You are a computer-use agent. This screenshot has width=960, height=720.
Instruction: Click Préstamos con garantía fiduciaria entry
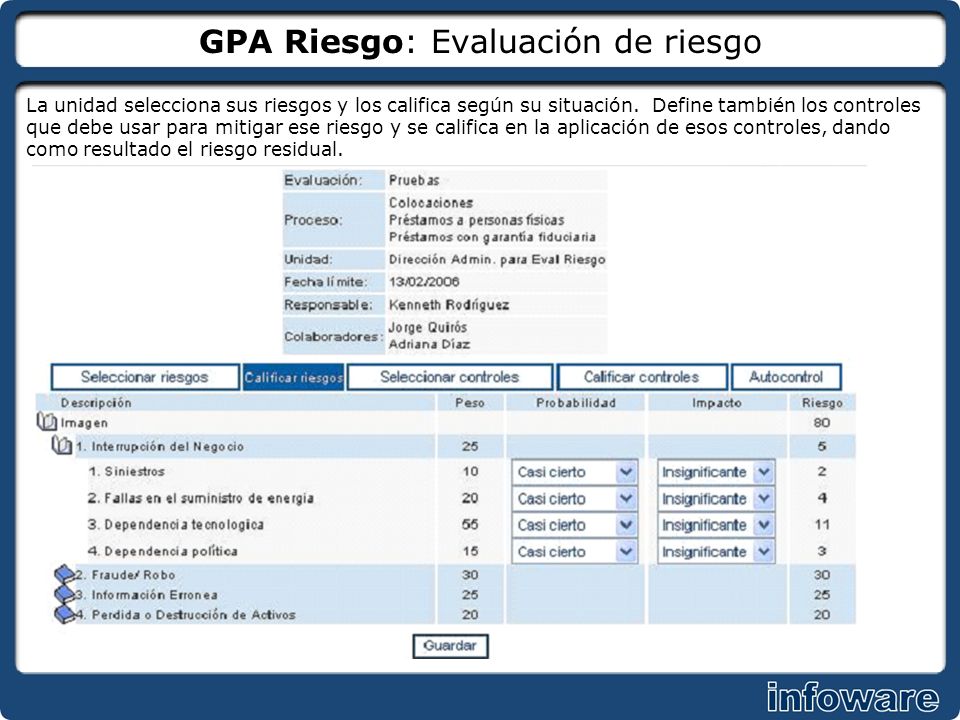(x=492, y=237)
